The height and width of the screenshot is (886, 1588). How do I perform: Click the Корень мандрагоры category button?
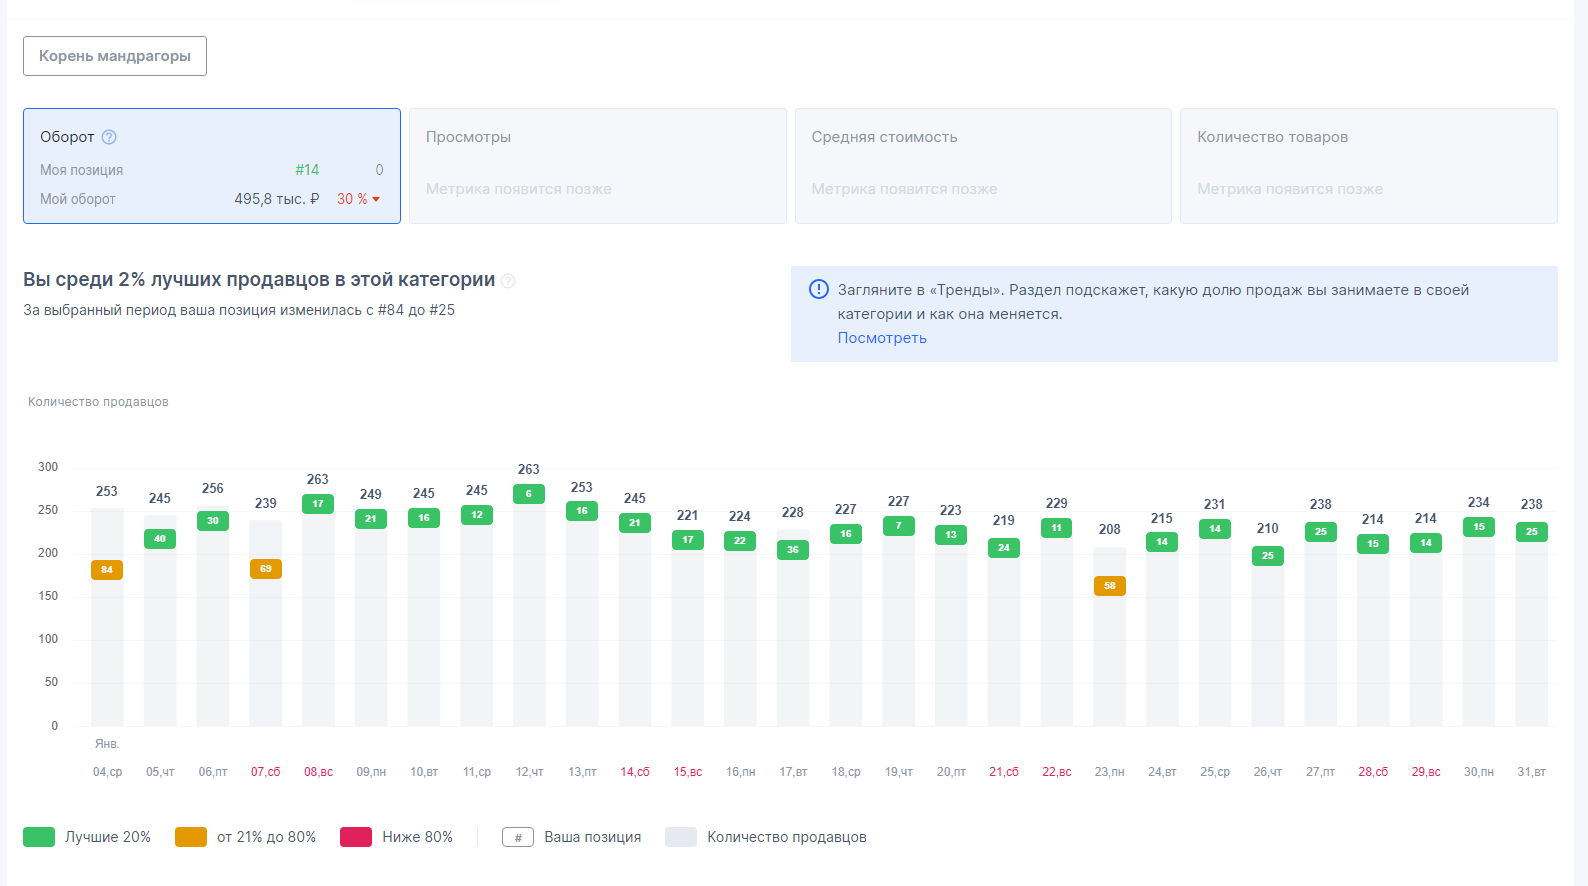(x=115, y=56)
